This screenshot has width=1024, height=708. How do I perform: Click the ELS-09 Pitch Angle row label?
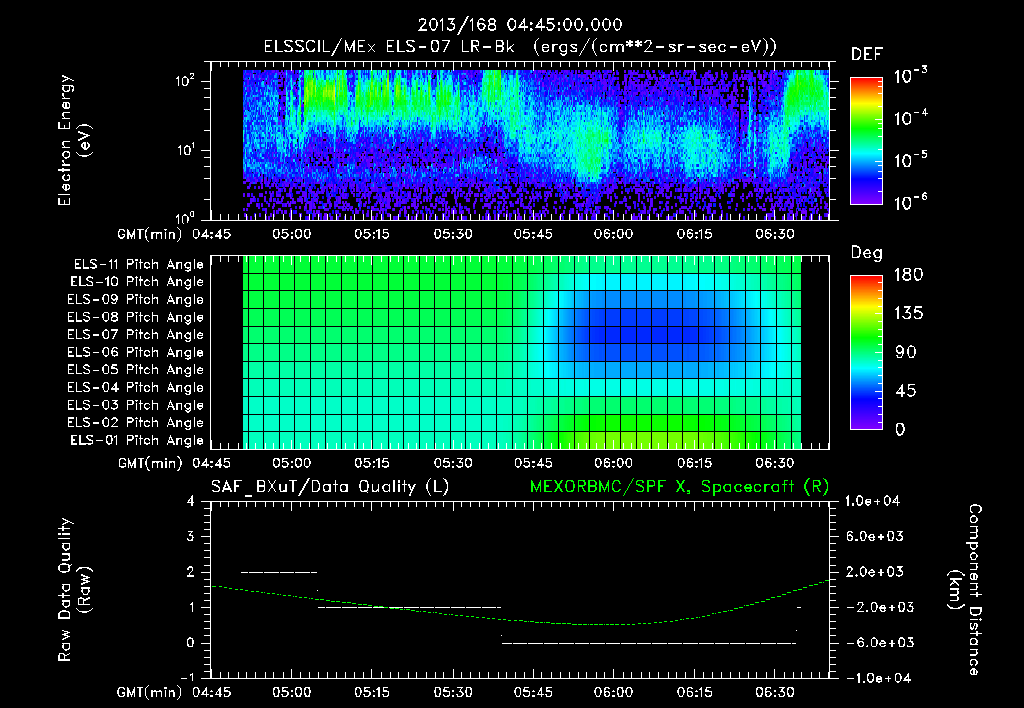point(136,300)
